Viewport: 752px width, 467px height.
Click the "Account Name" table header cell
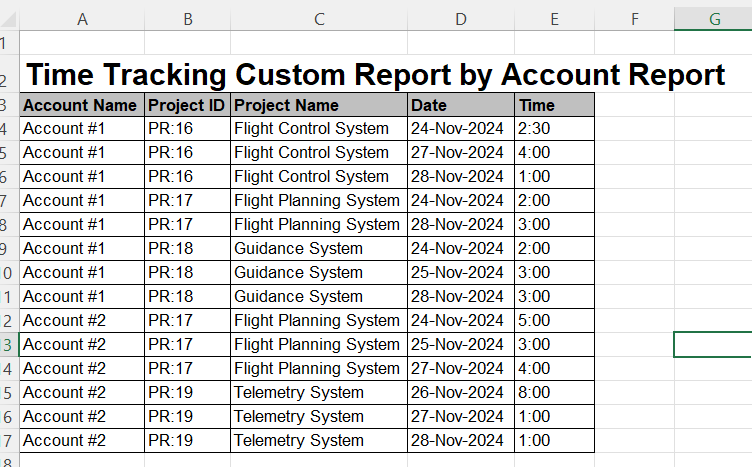coord(82,105)
